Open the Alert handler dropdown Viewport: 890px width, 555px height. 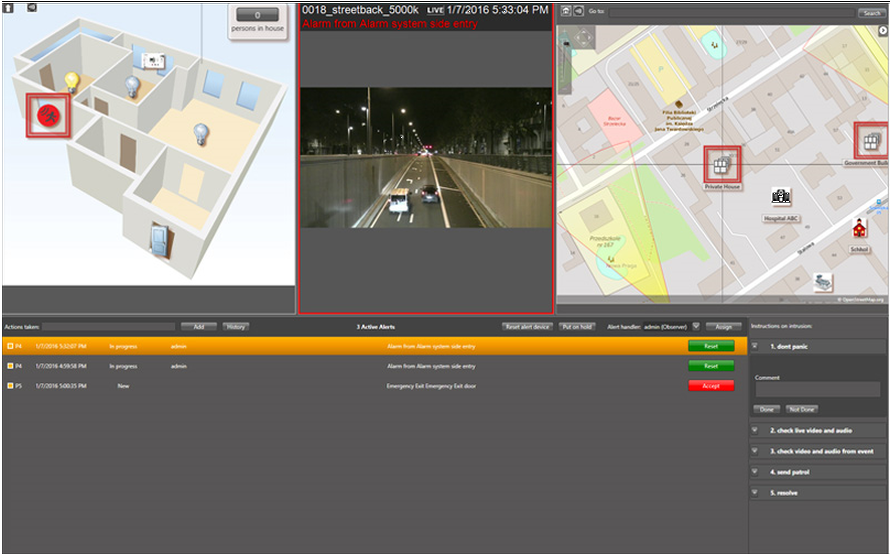tap(696, 326)
